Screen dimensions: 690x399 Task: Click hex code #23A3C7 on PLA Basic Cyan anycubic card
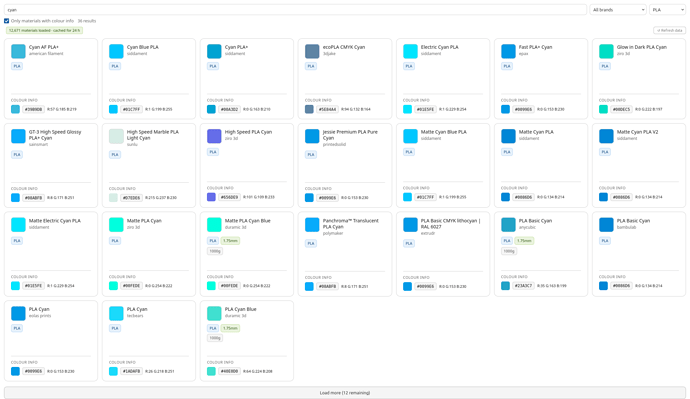pos(523,286)
